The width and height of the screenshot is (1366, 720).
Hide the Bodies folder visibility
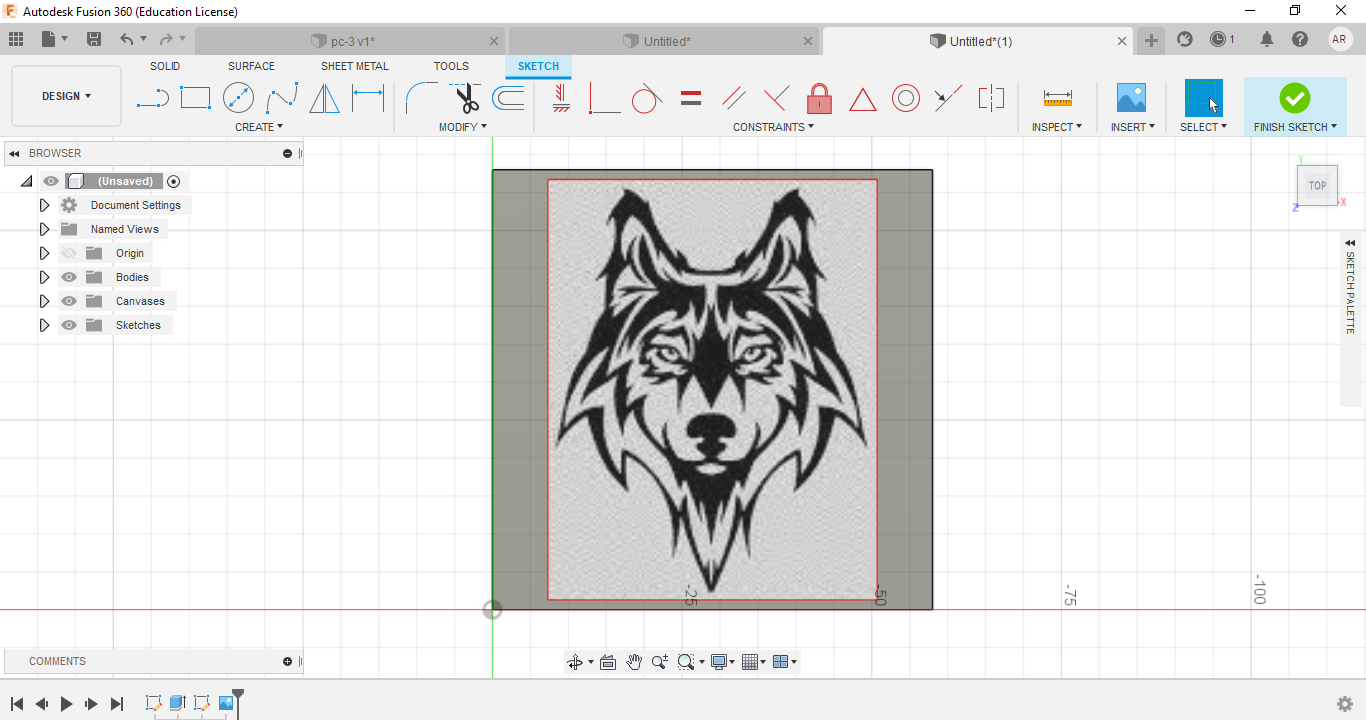coord(69,277)
